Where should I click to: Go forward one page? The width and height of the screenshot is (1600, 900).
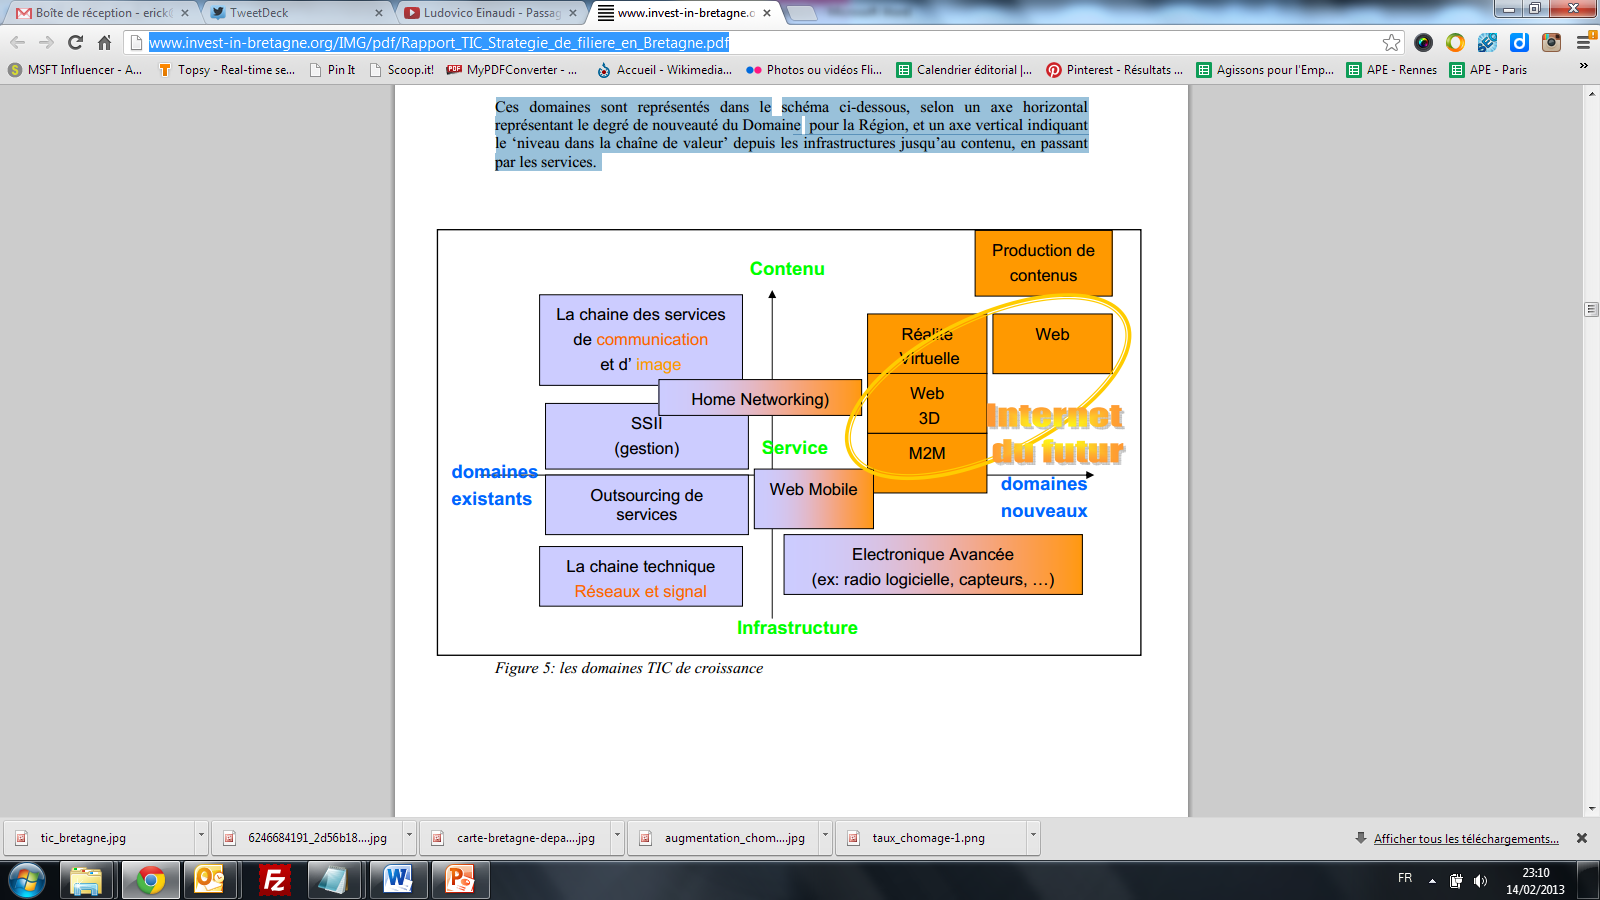click(x=46, y=42)
